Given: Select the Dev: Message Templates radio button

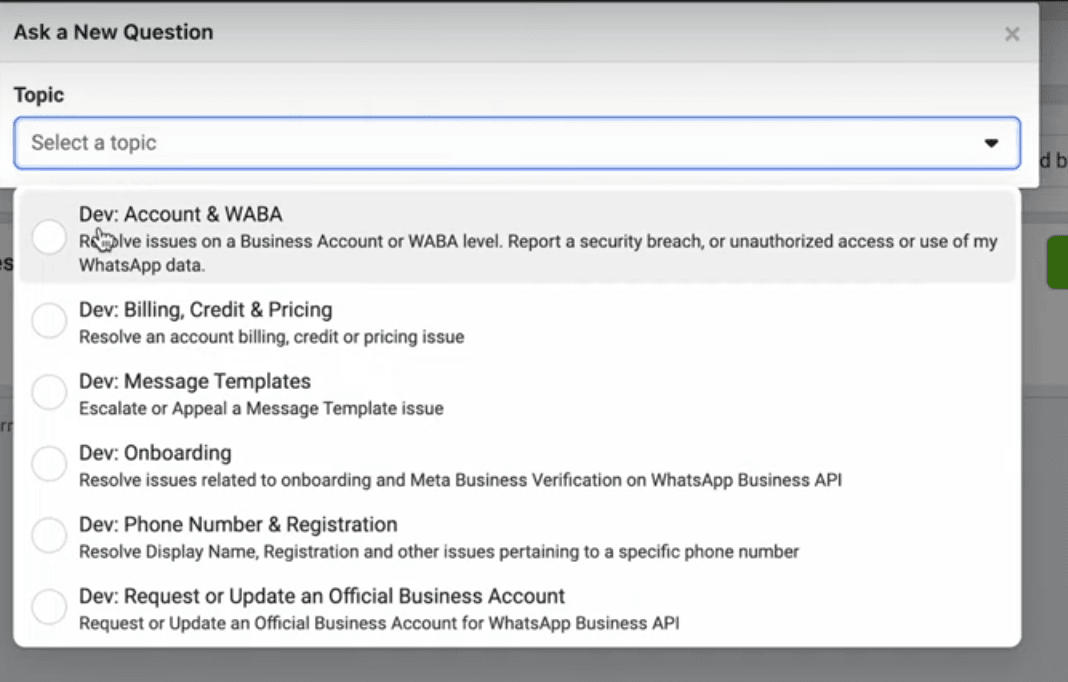Looking at the screenshot, I should [49, 392].
